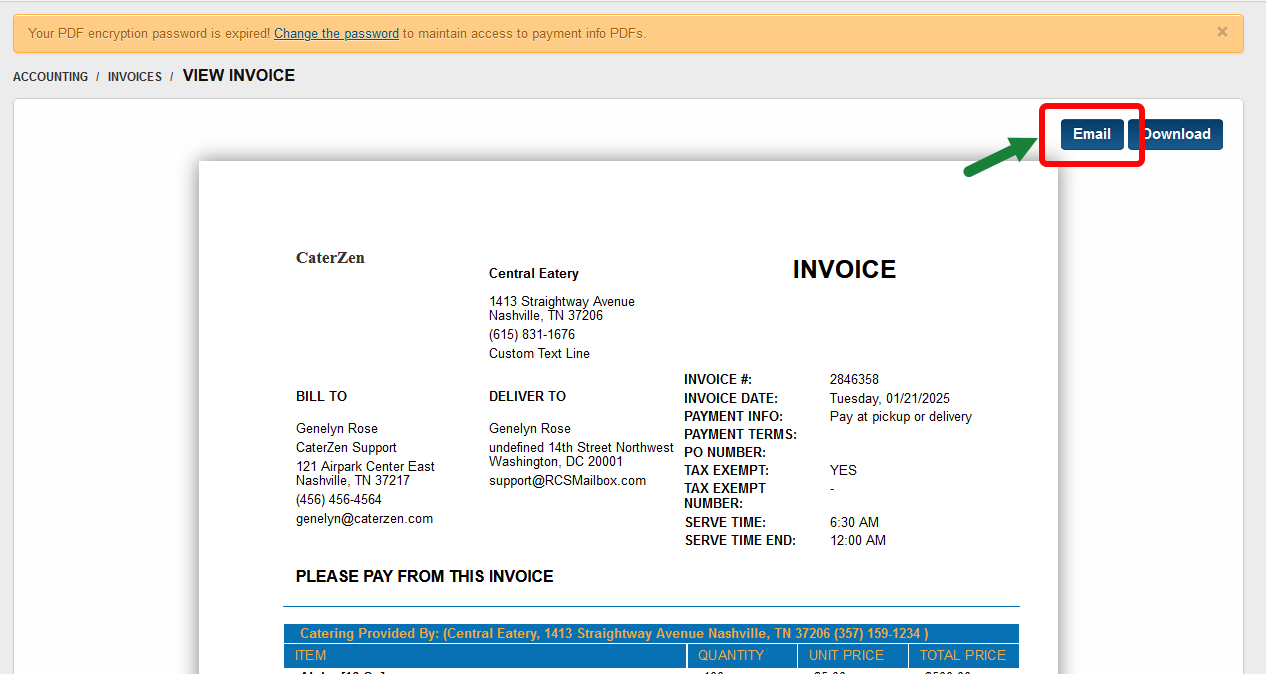
Task: Click the support@RCSMailbox.com email address
Action: [567, 481]
